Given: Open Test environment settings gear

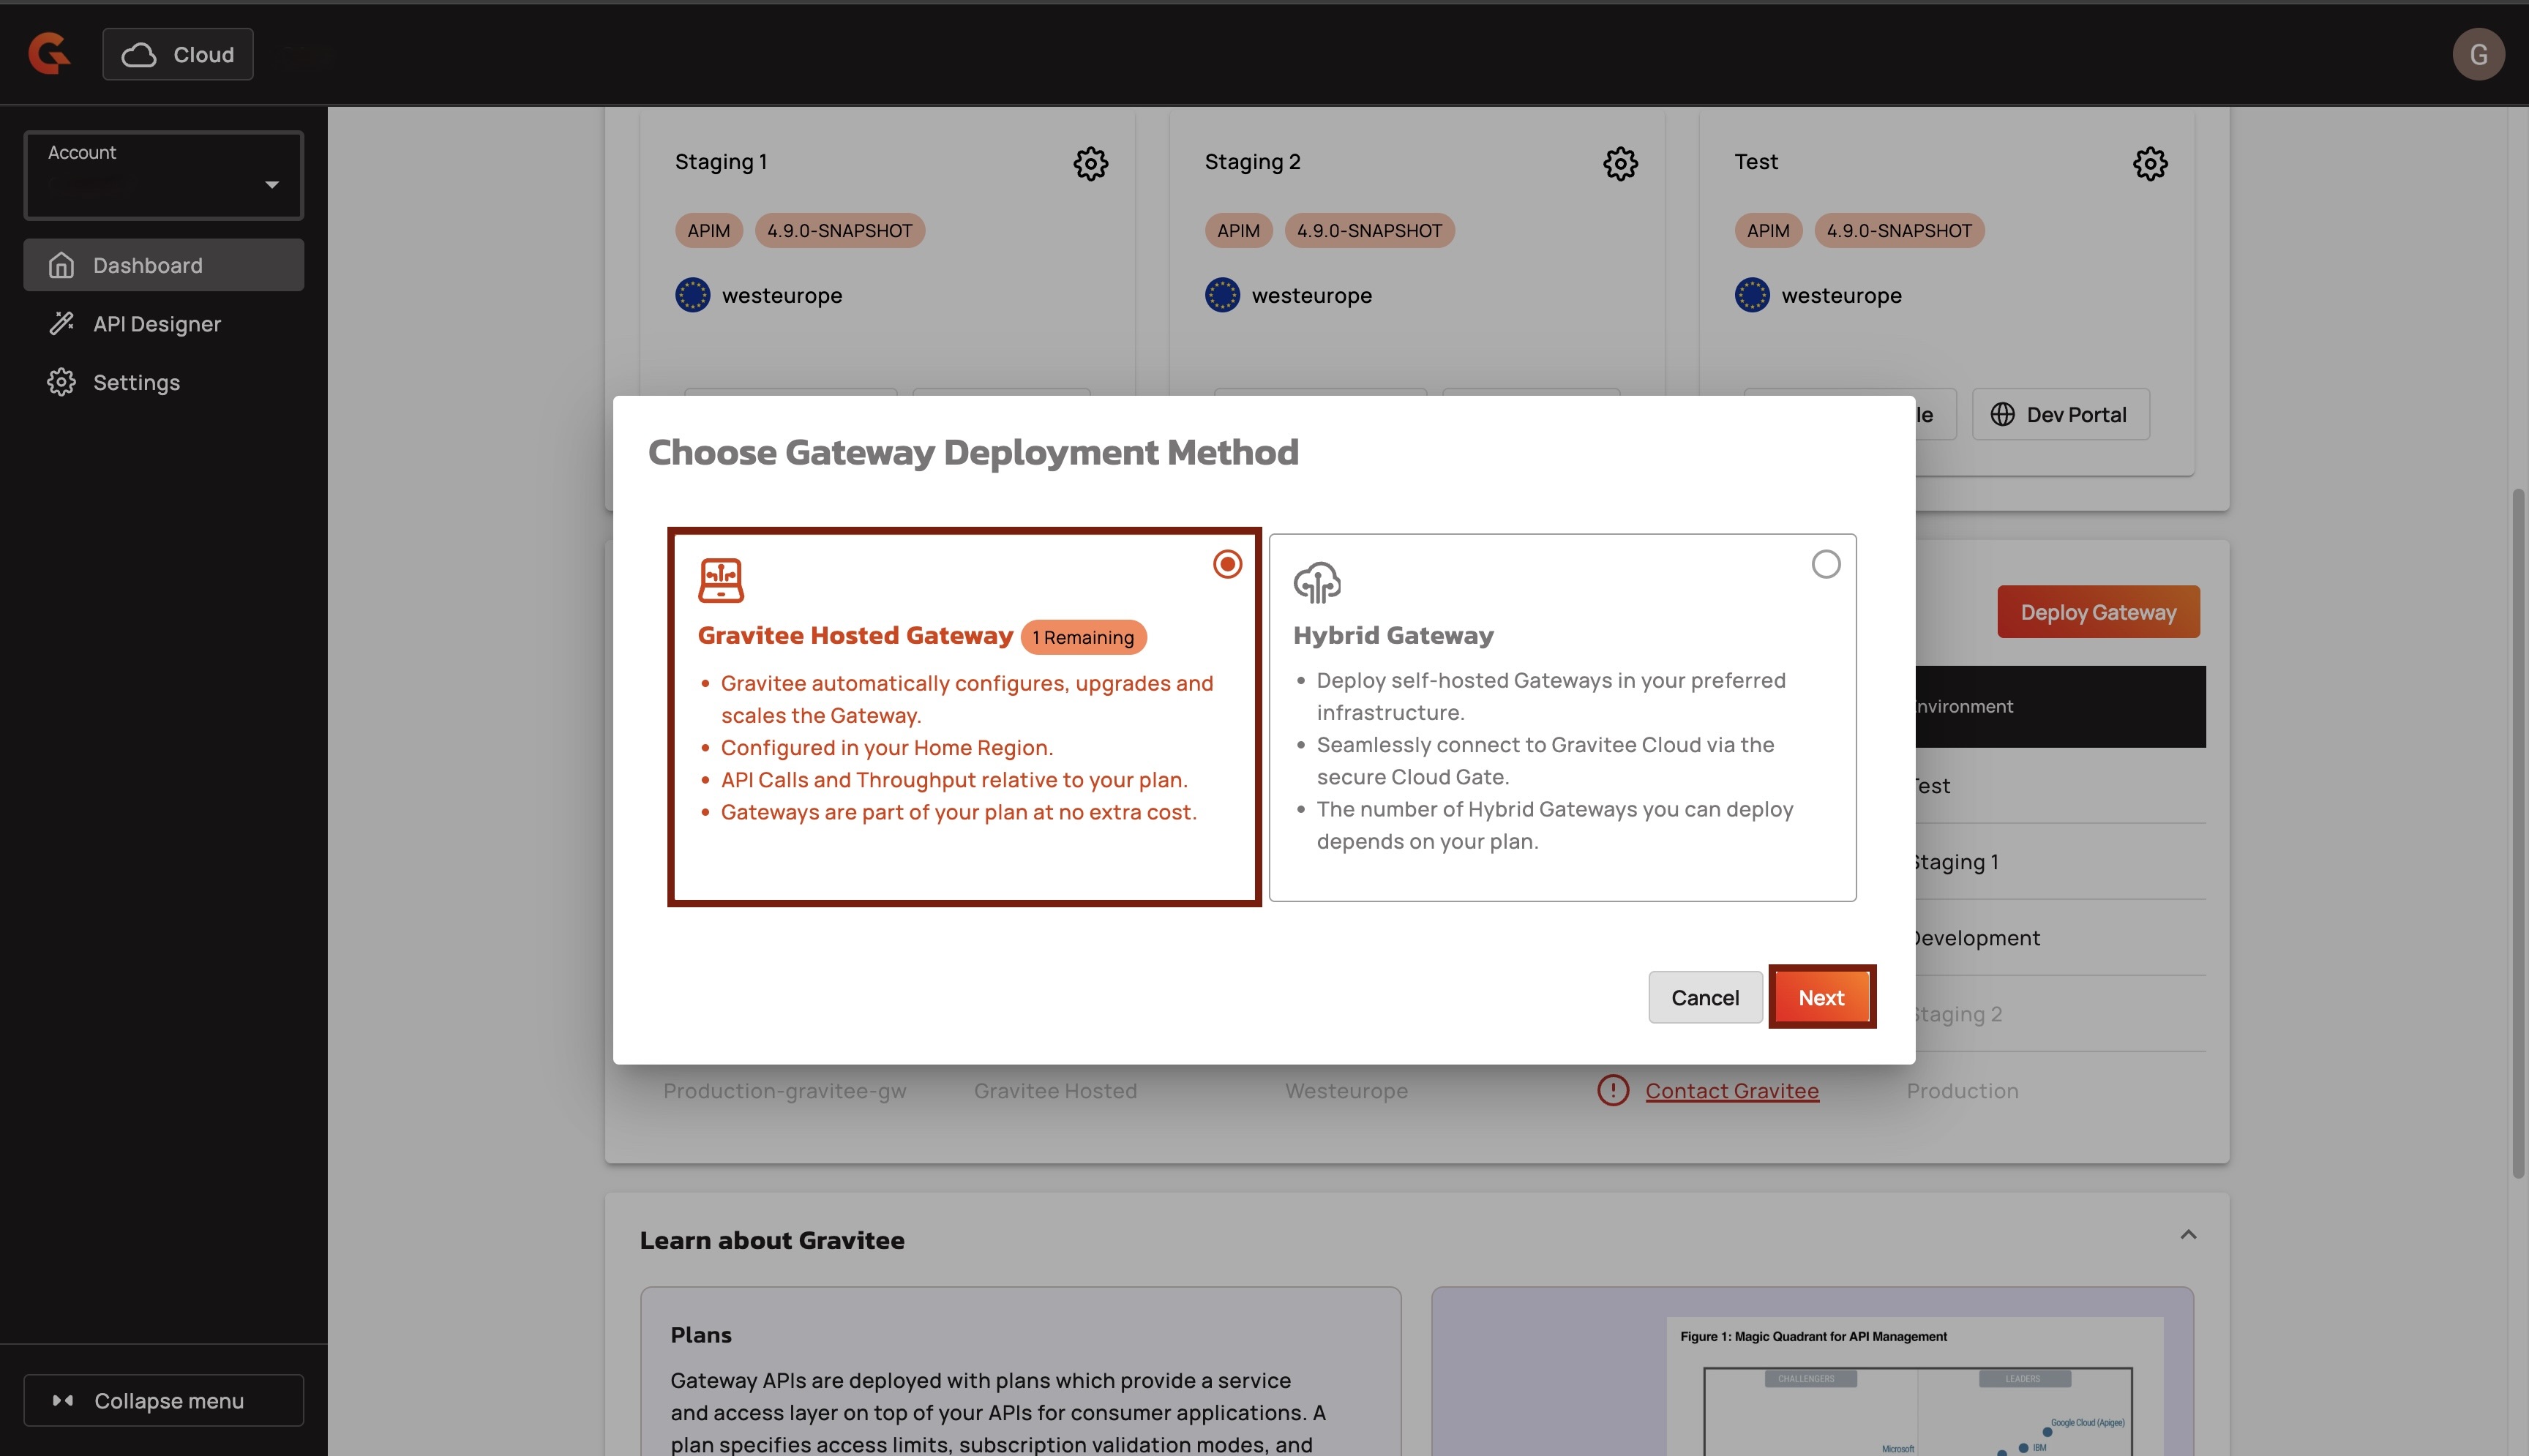Looking at the screenshot, I should click(x=2149, y=163).
